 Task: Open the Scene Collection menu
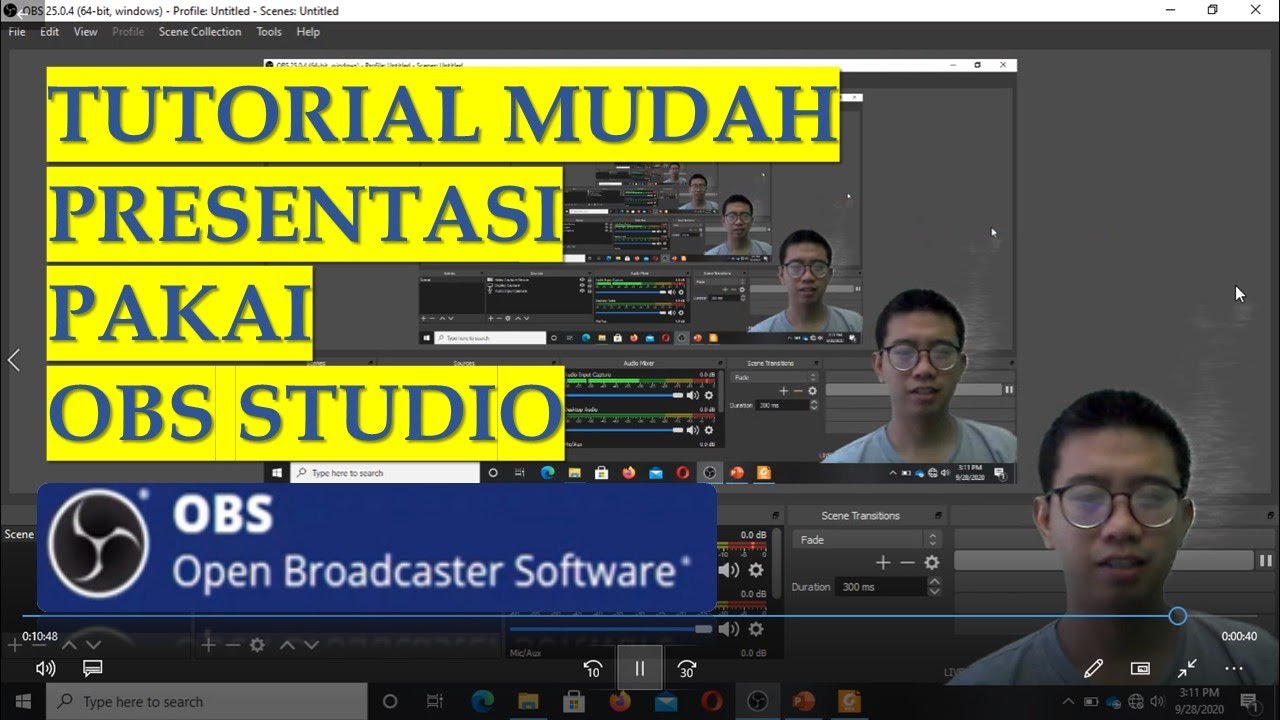(200, 32)
